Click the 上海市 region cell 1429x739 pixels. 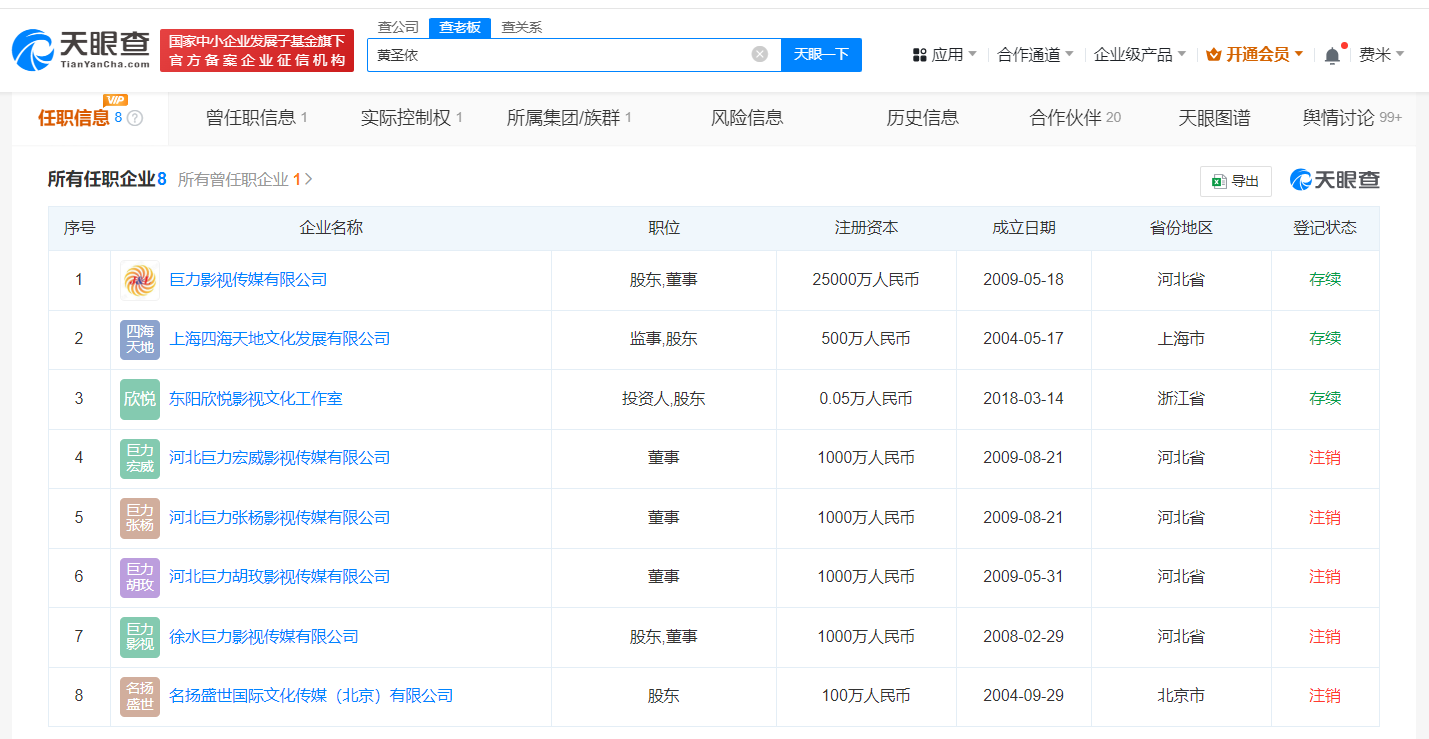point(1181,339)
